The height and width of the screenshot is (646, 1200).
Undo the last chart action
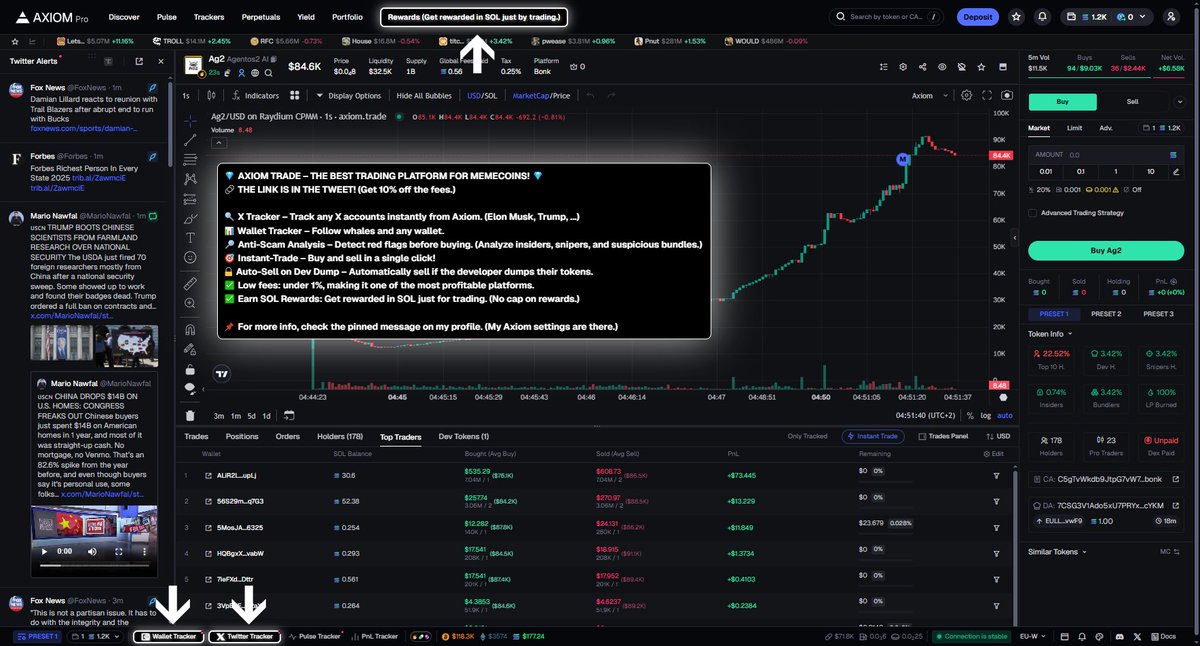pos(590,95)
